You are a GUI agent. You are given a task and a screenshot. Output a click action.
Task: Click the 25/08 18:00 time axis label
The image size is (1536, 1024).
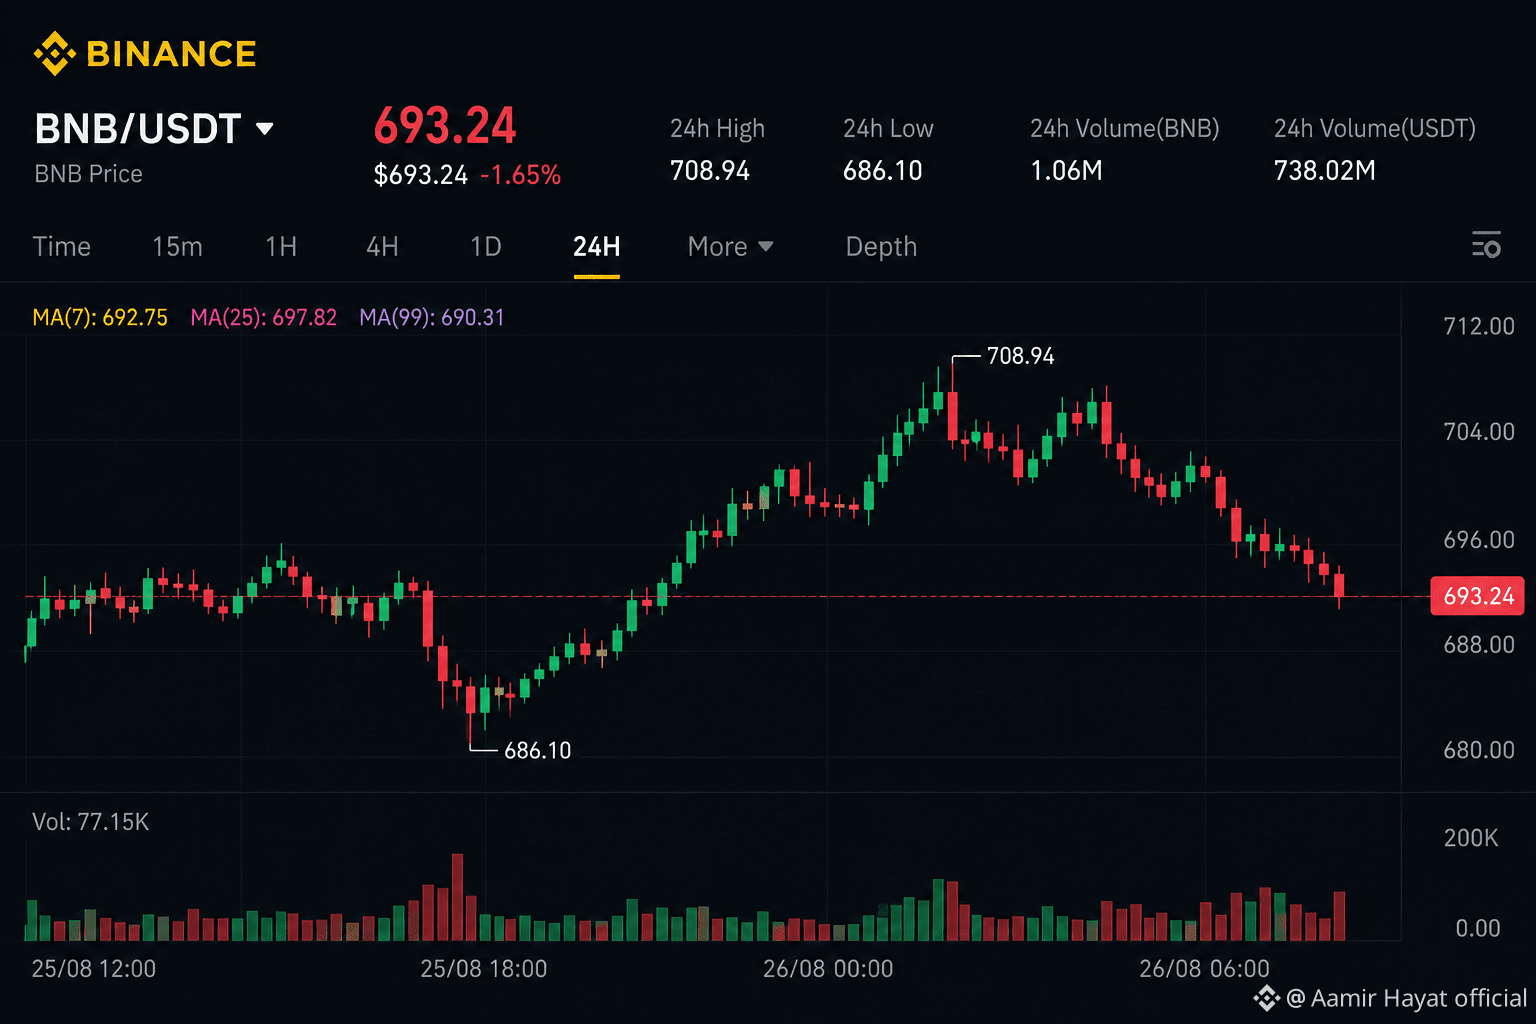[484, 968]
